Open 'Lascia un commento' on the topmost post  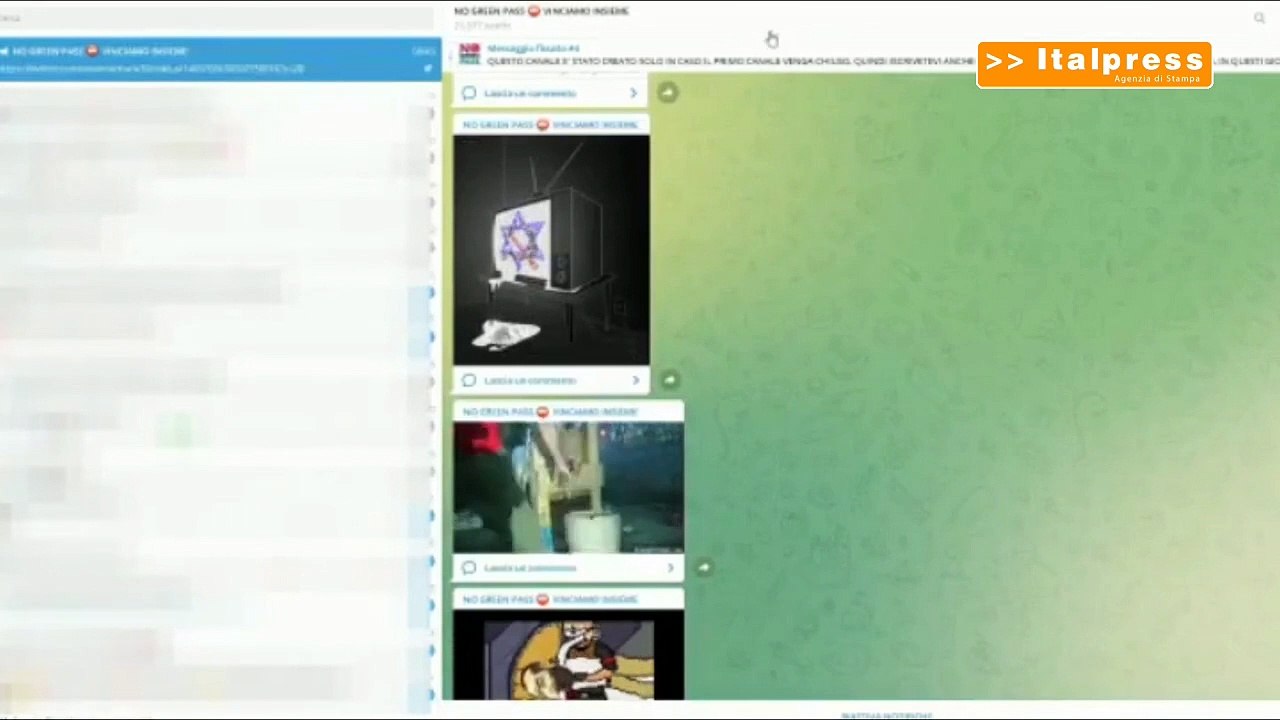pyautogui.click(x=530, y=93)
